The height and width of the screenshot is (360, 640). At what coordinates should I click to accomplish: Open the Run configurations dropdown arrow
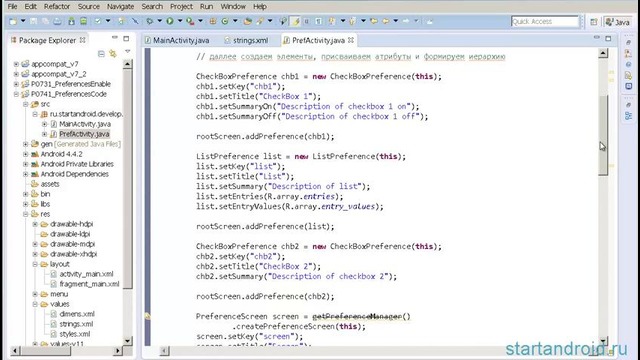[x=180, y=21]
